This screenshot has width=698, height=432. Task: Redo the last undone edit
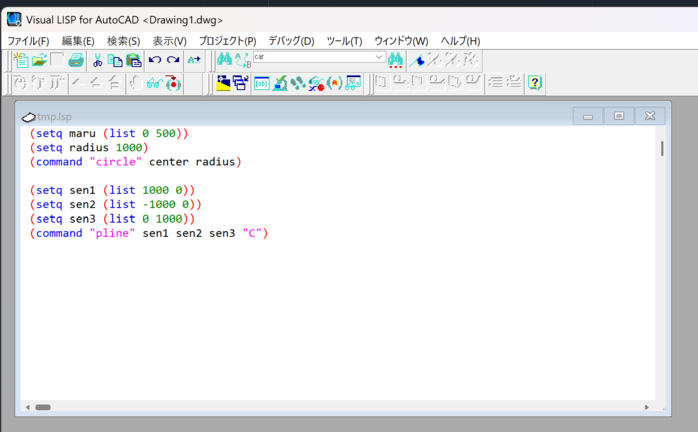coord(173,61)
